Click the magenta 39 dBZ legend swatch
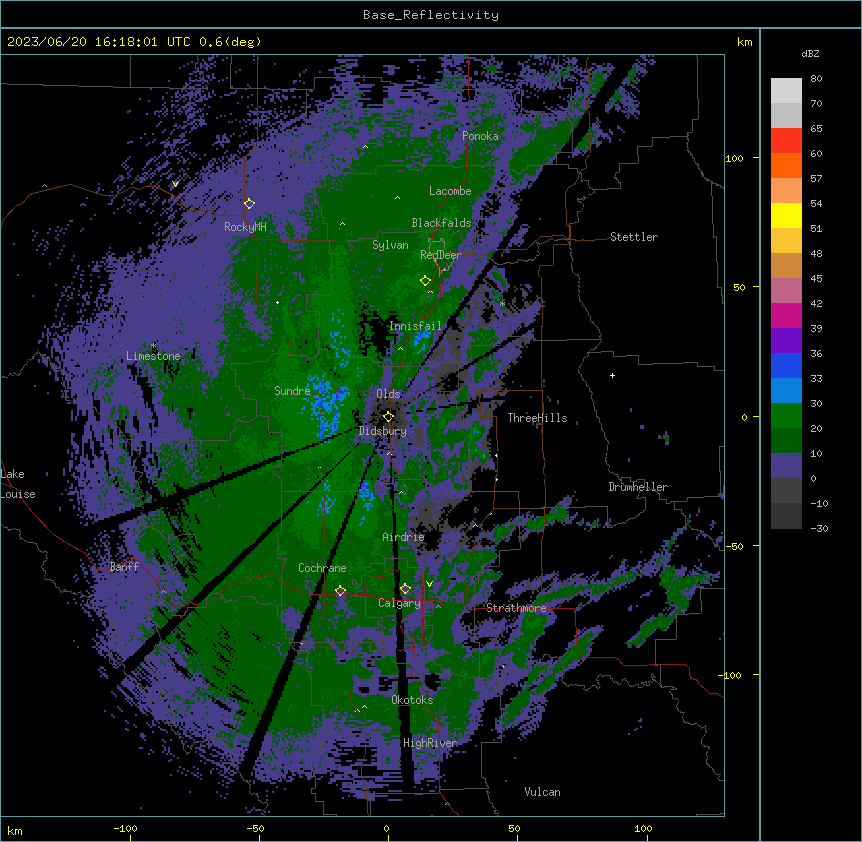The width and height of the screenshot is (862, 842). [786, 315]
